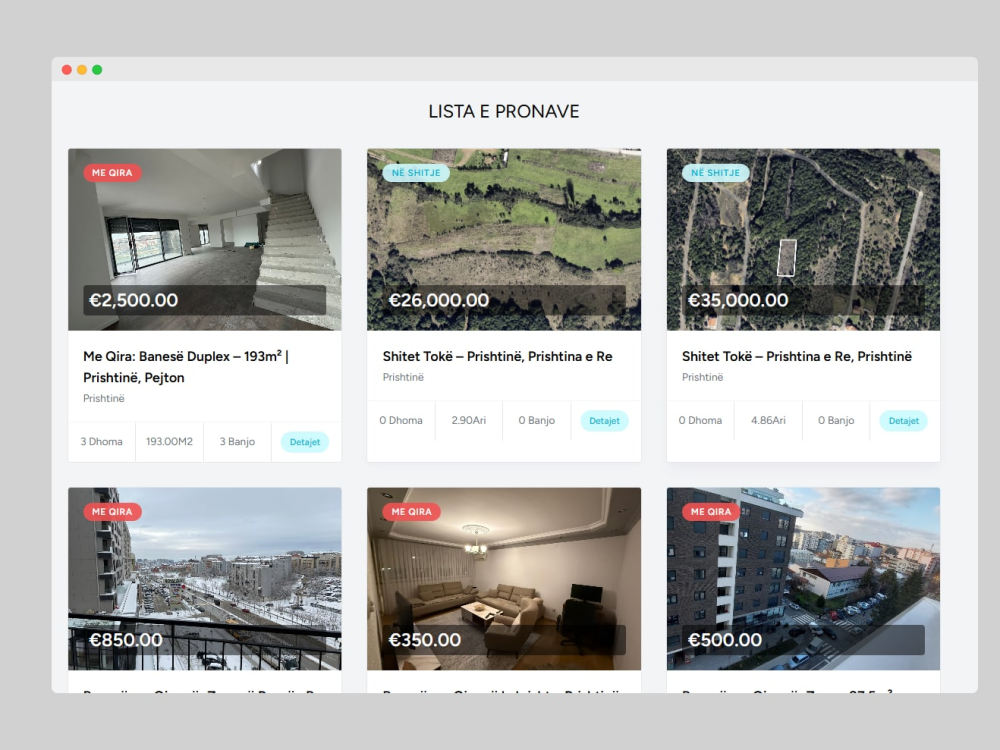Click ME QIRA badge on €500.00 listing
Viewport: 1000px width, 750px height.
tap(711, 511)
